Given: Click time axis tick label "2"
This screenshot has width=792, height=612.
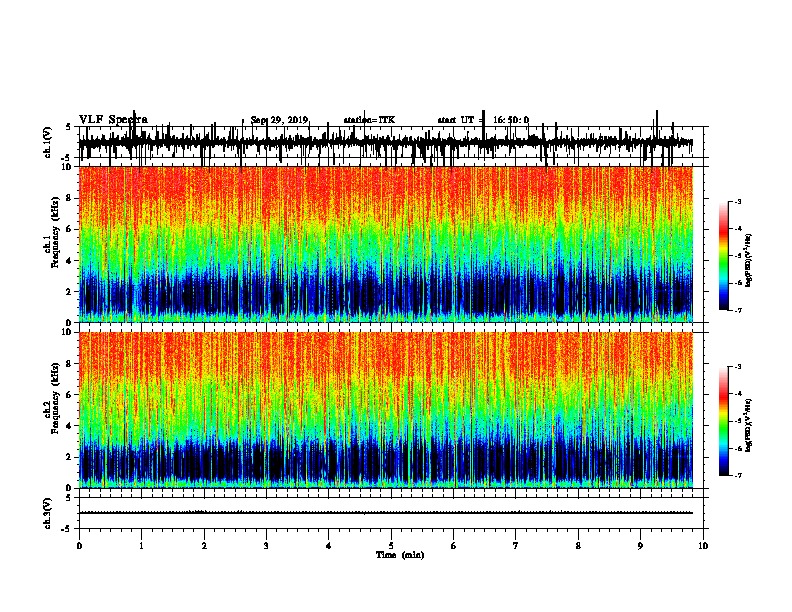Looking at the screenshot, I should [x=204, y=546].
